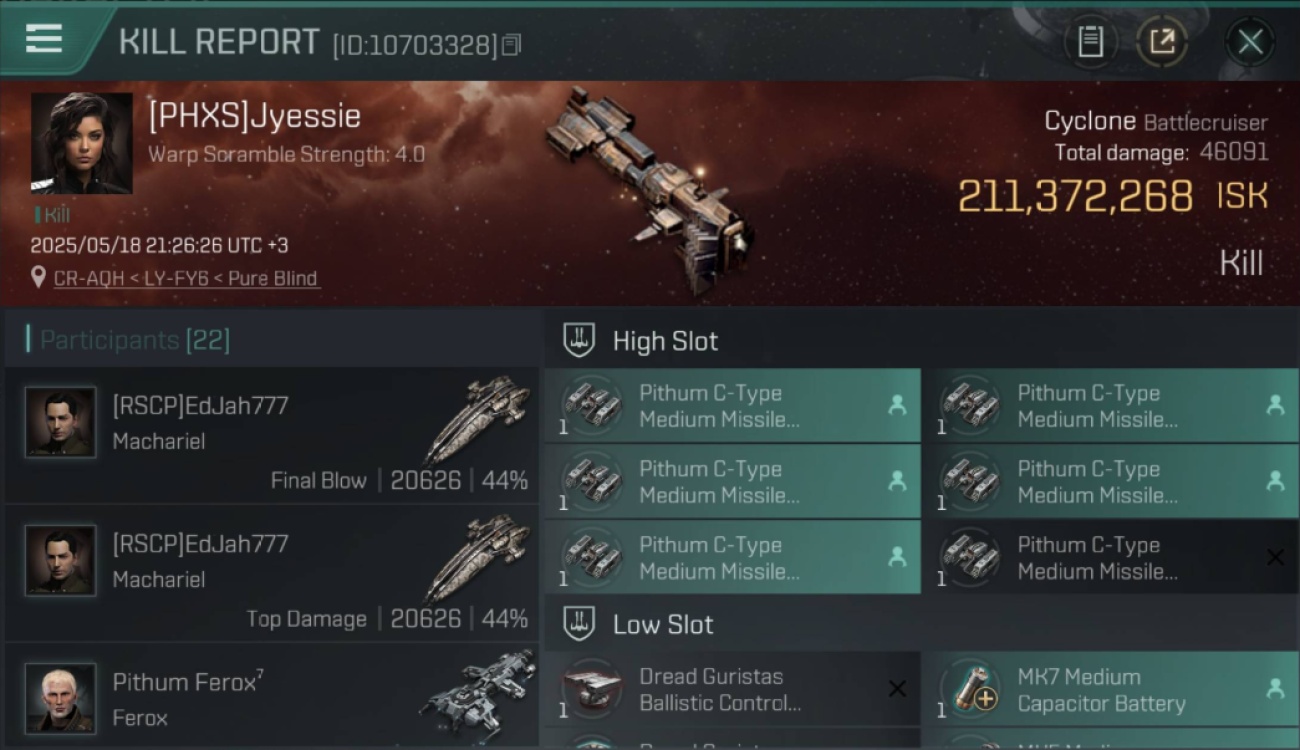Open the CR-AQH location link
This screenshot has width=1300, height=750.
[x=87, y=278]
